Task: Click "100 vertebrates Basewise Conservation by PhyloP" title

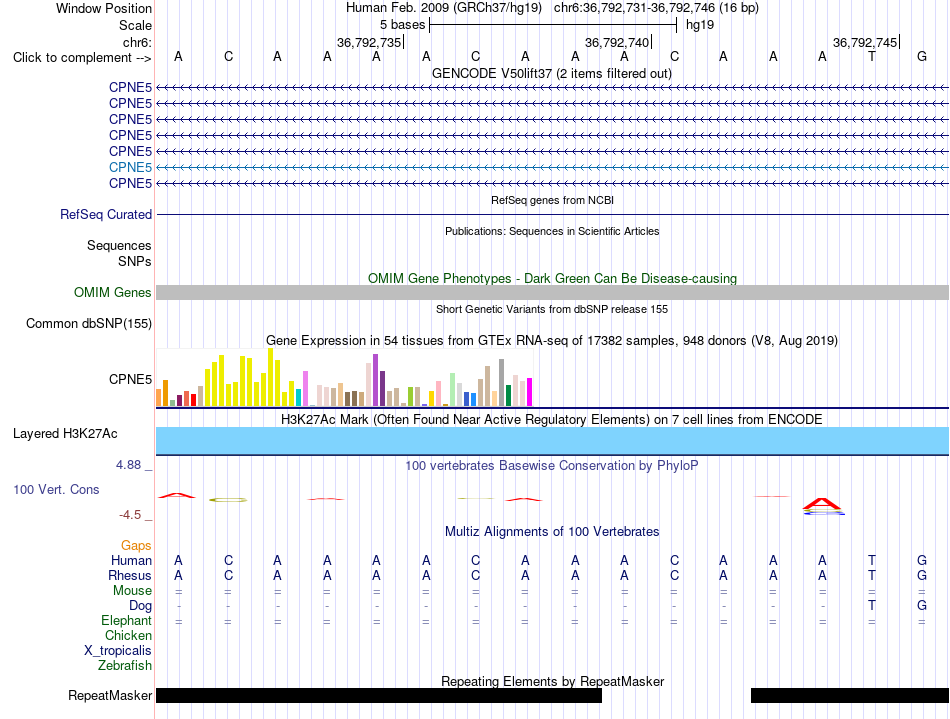Action: pyautogui.click(x=552, y=465)
